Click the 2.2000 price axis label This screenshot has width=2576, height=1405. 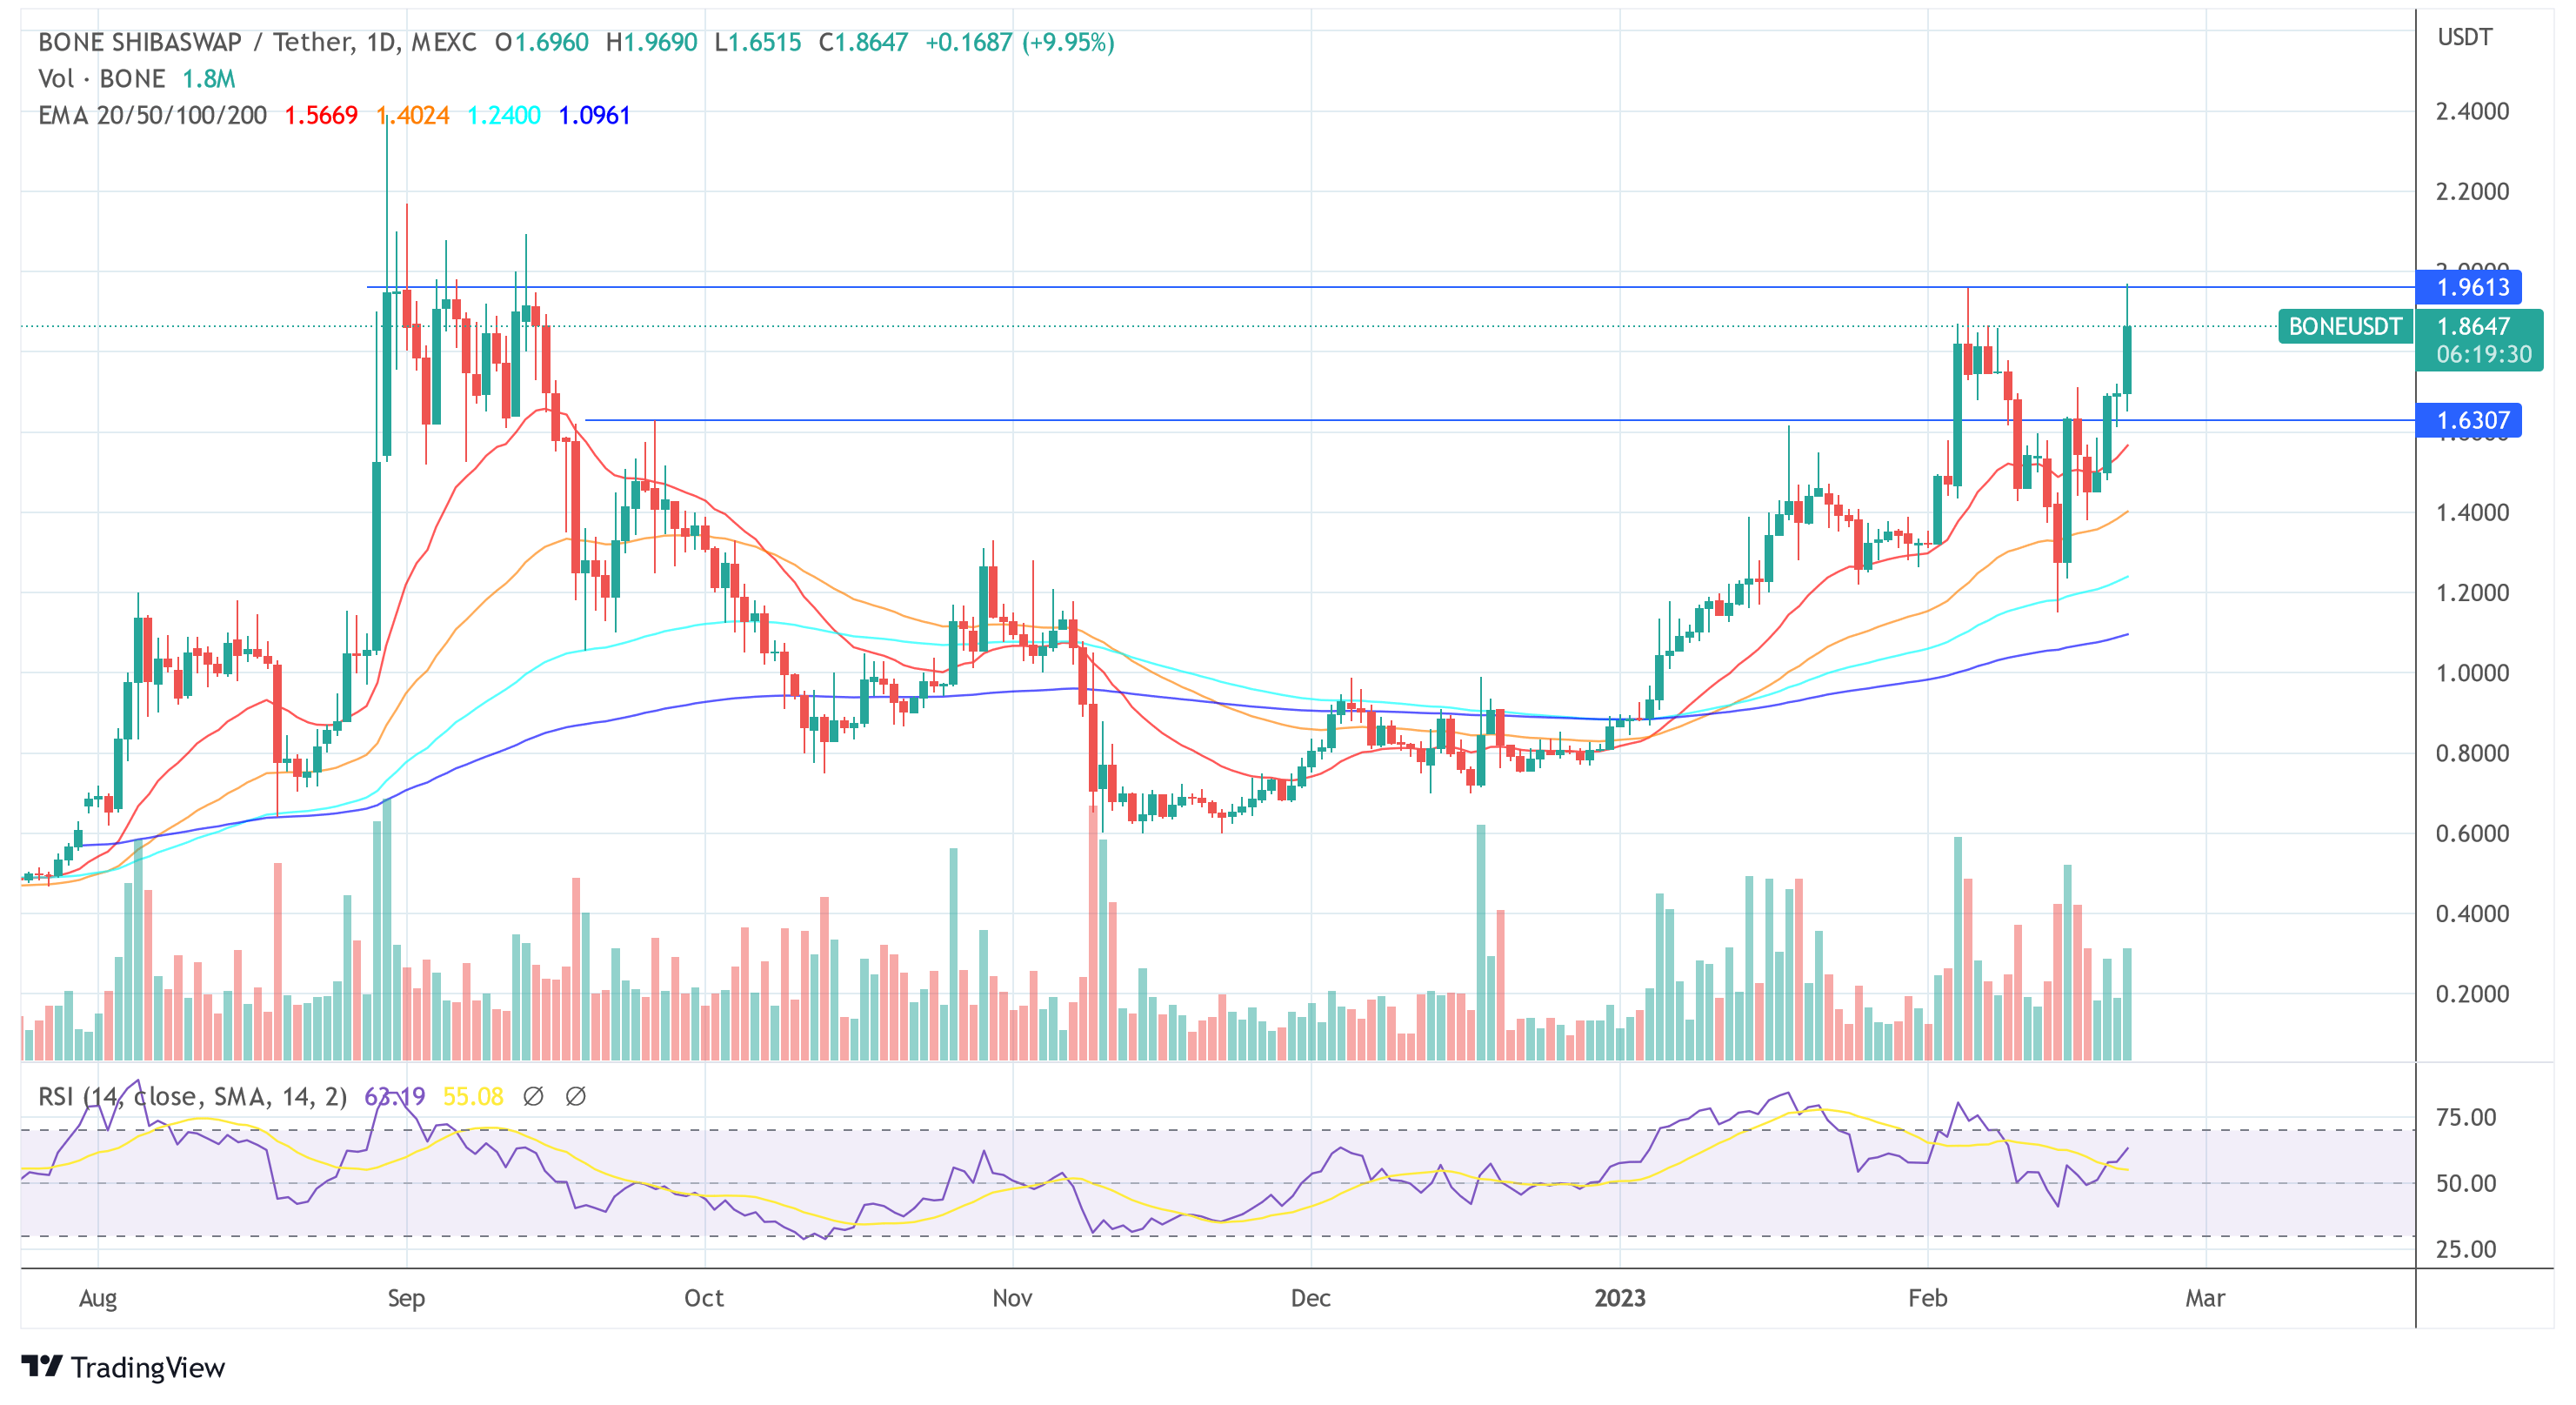pyautogui.click(x=2472, y=192)
